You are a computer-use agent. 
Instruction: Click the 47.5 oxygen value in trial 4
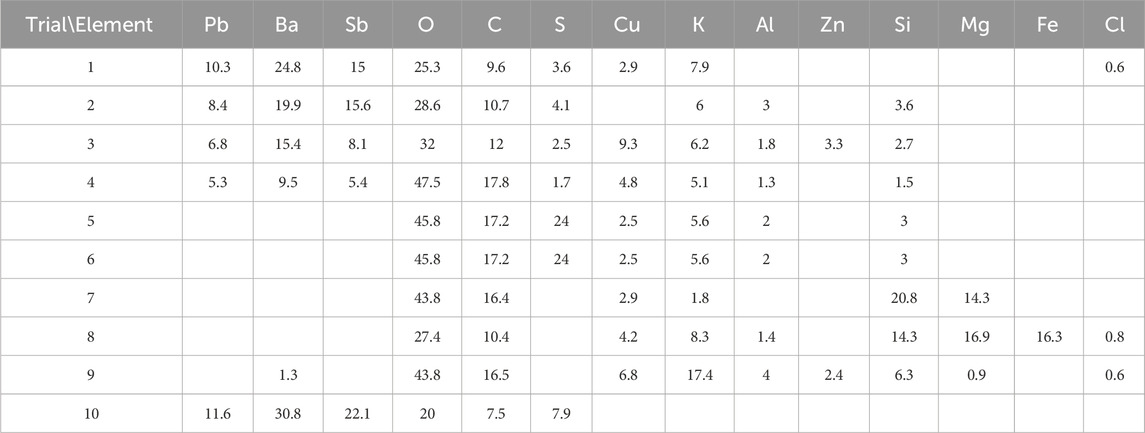[x=427, y=183]
